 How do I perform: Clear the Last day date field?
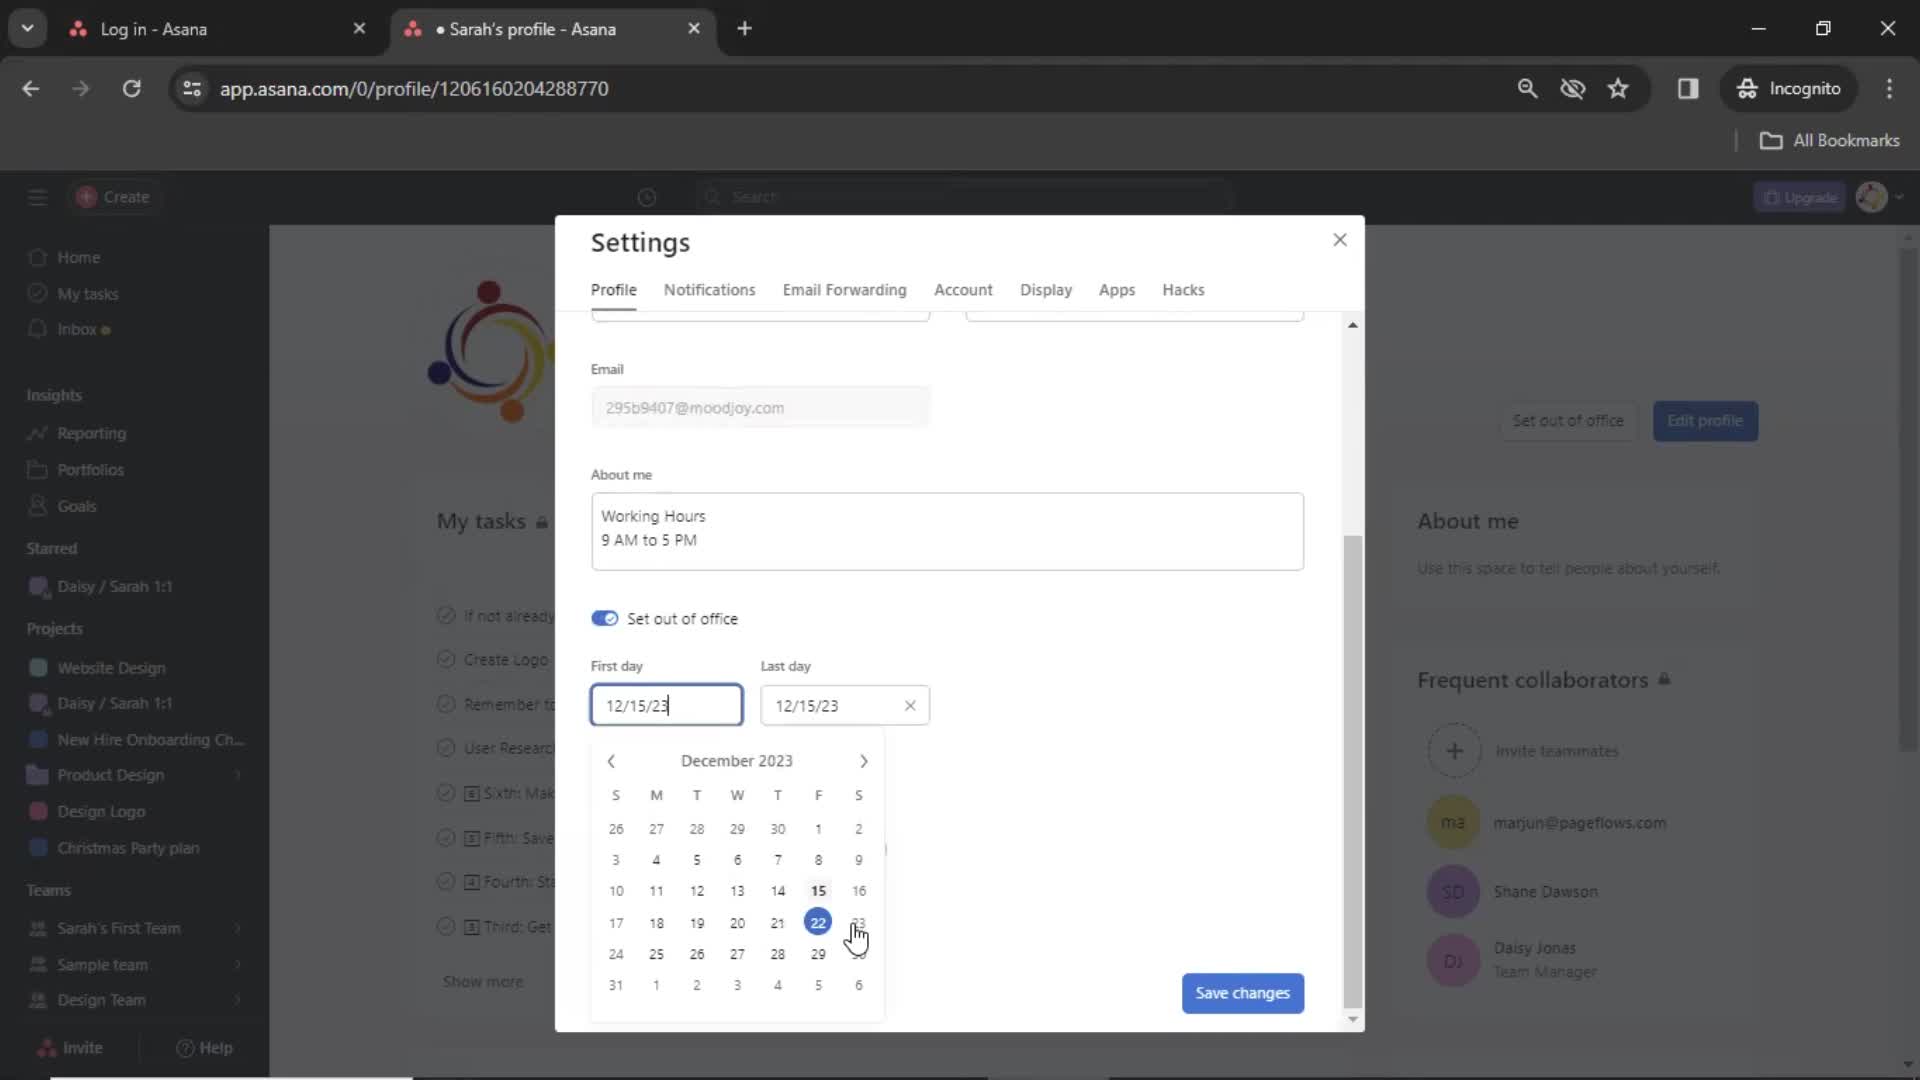tap(910, 705)
